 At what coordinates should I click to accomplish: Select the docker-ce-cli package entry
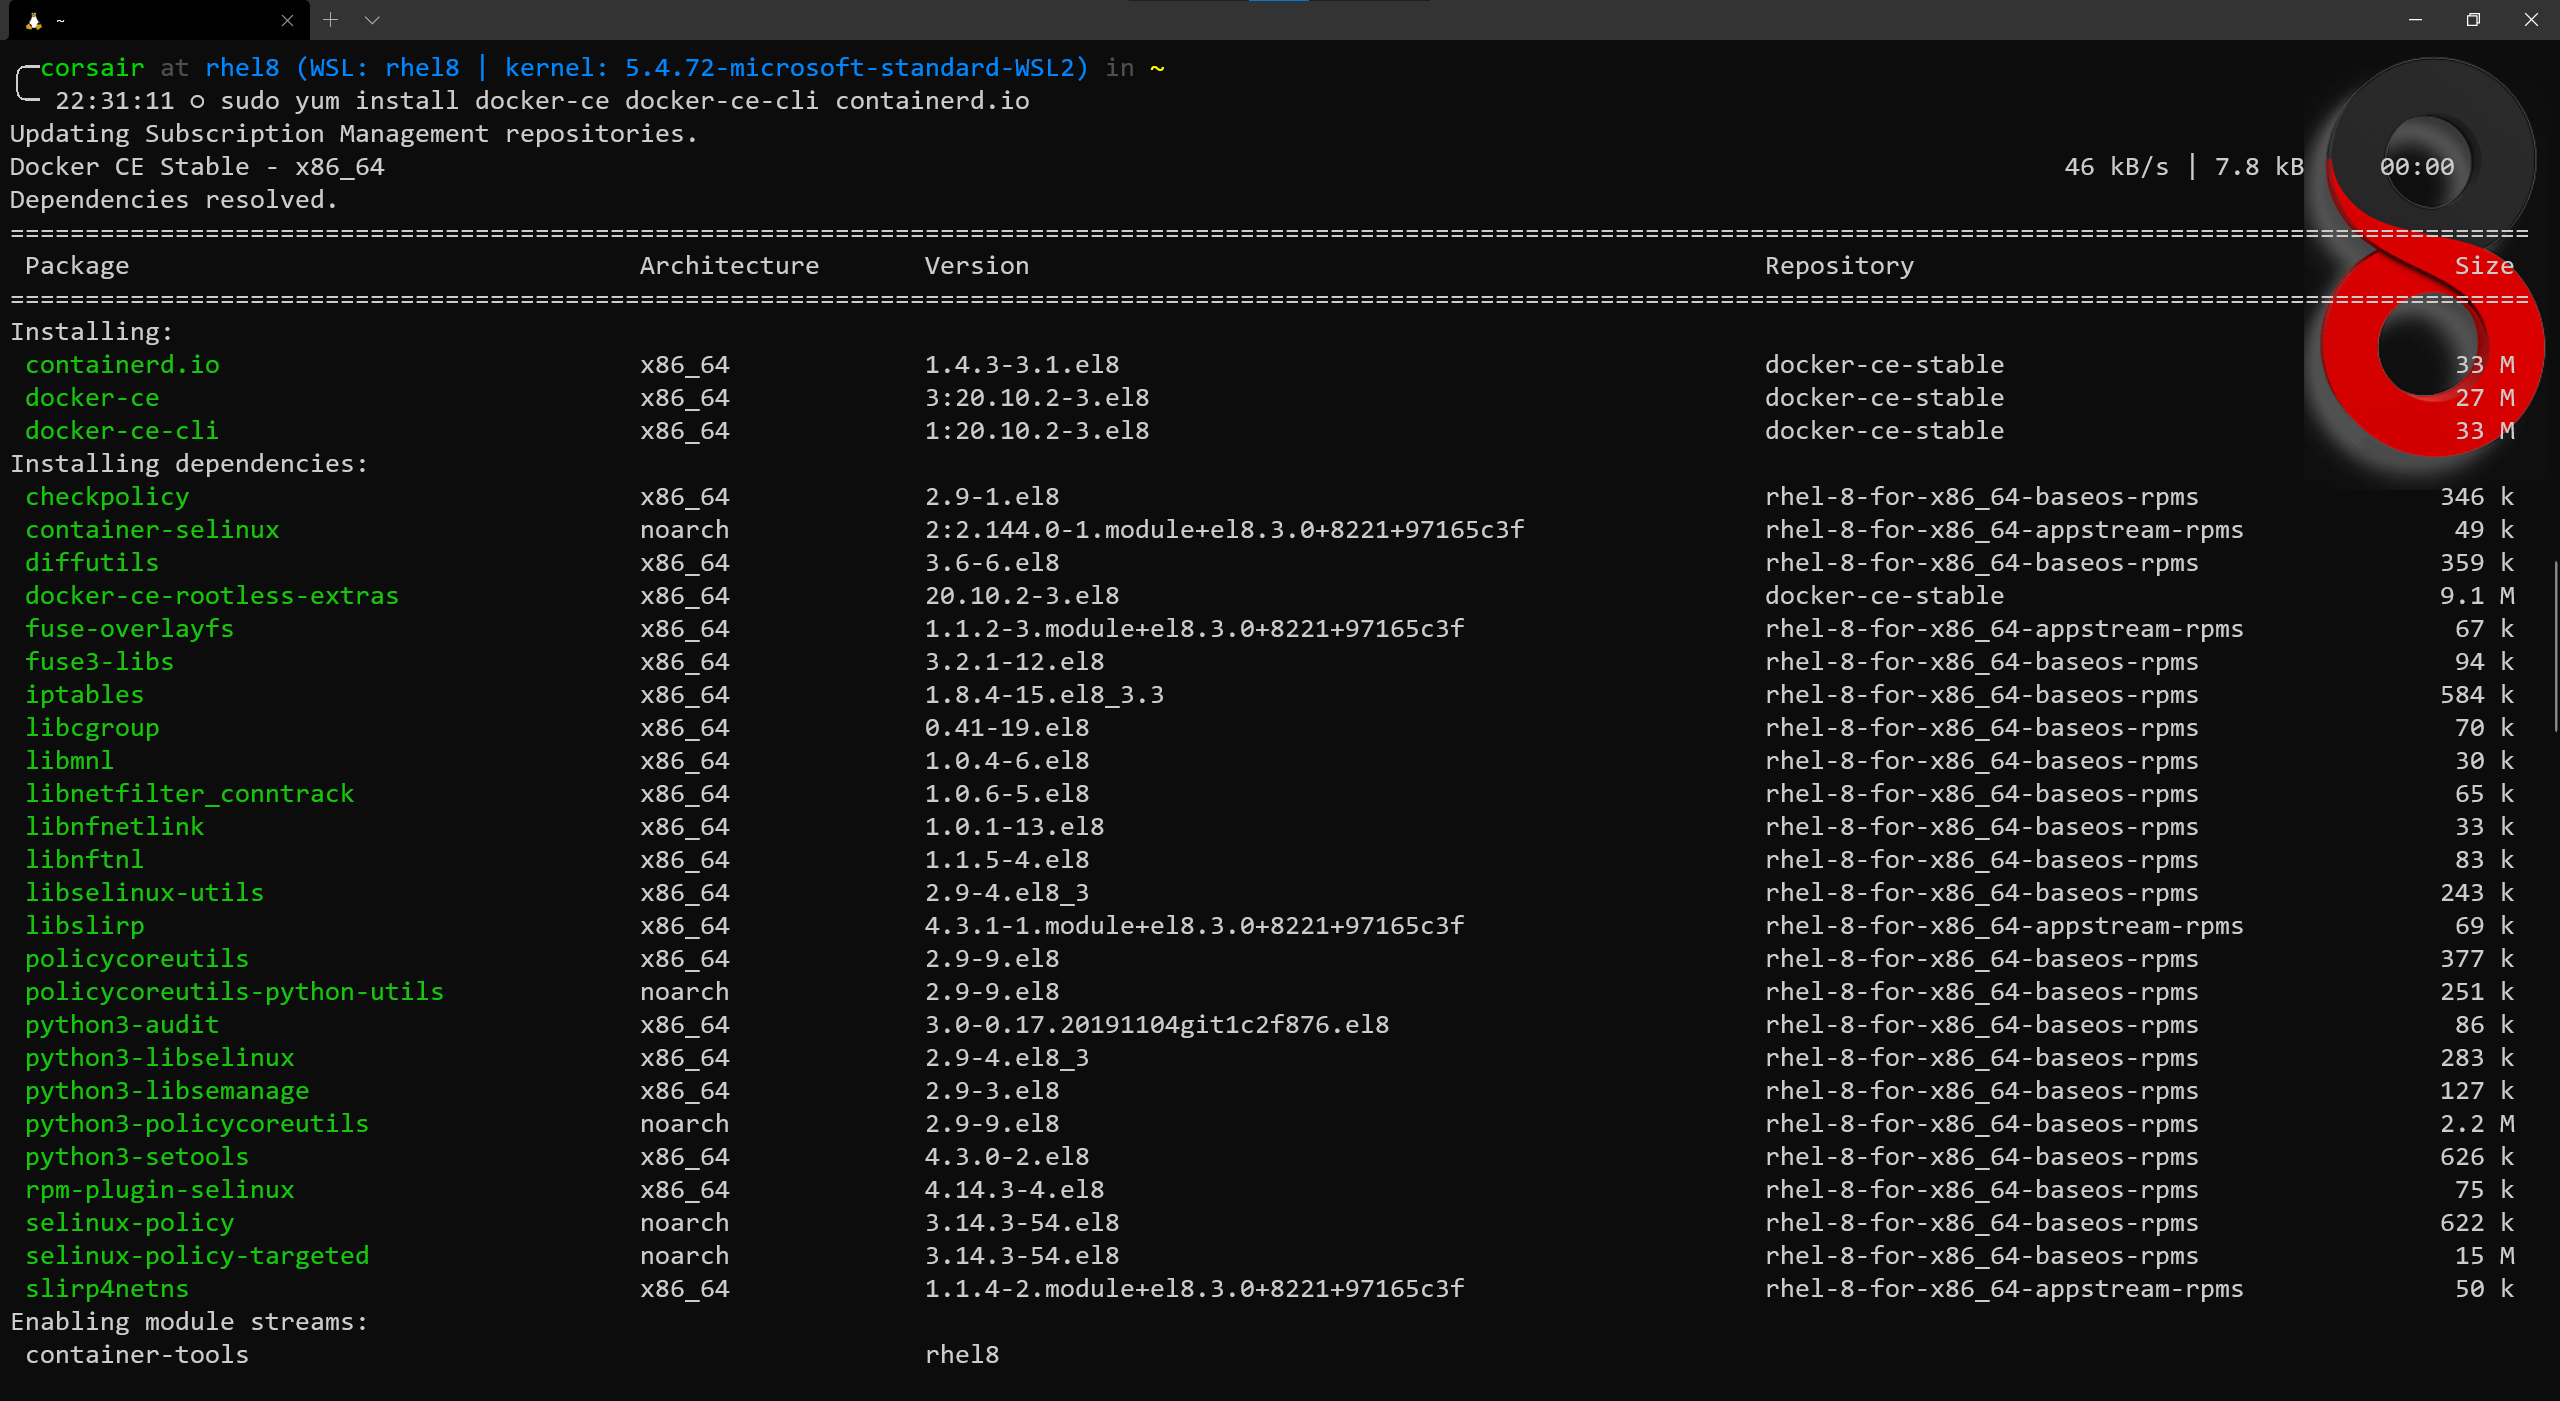click(121, 430)
